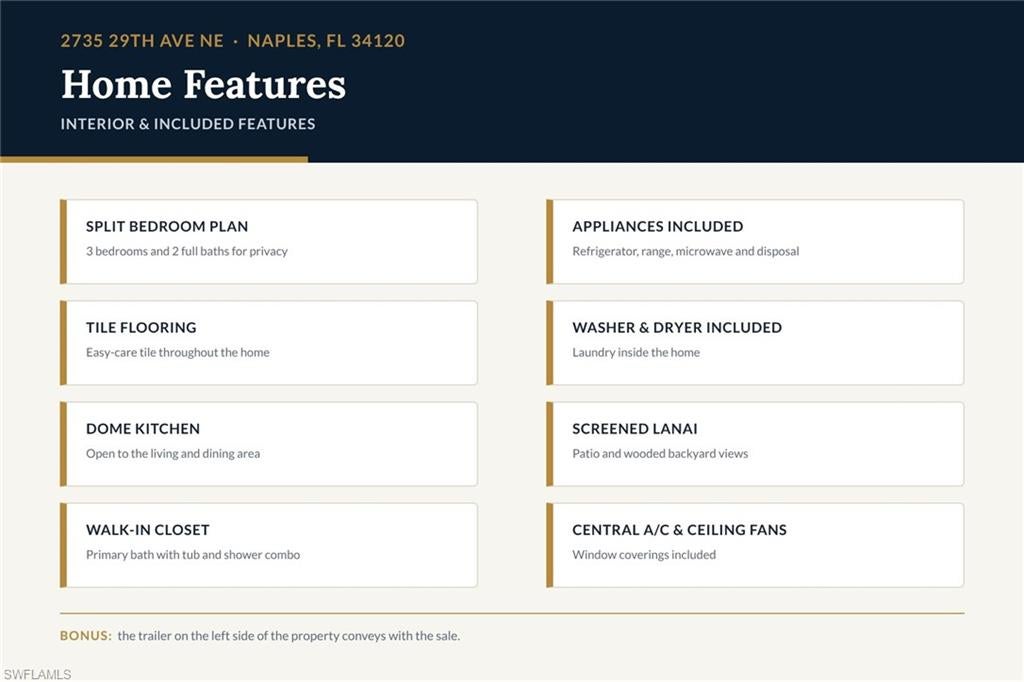Select the Tile Flooring feature card
1024x682 pixels.
point(268,343)
